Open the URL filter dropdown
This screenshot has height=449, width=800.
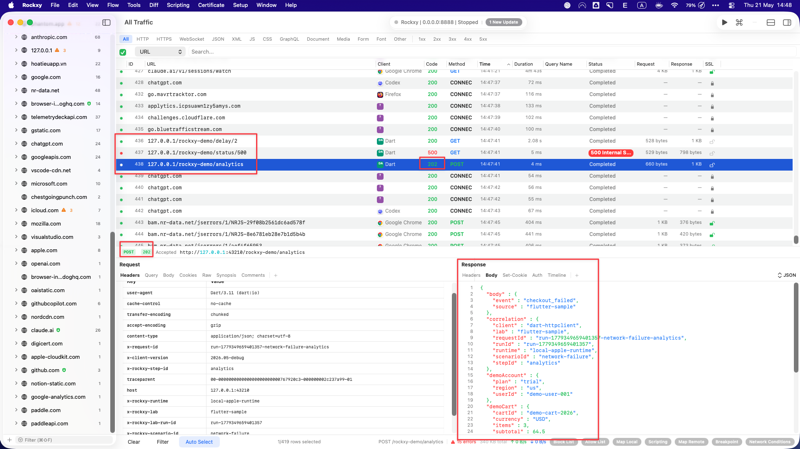coord(160,52)
